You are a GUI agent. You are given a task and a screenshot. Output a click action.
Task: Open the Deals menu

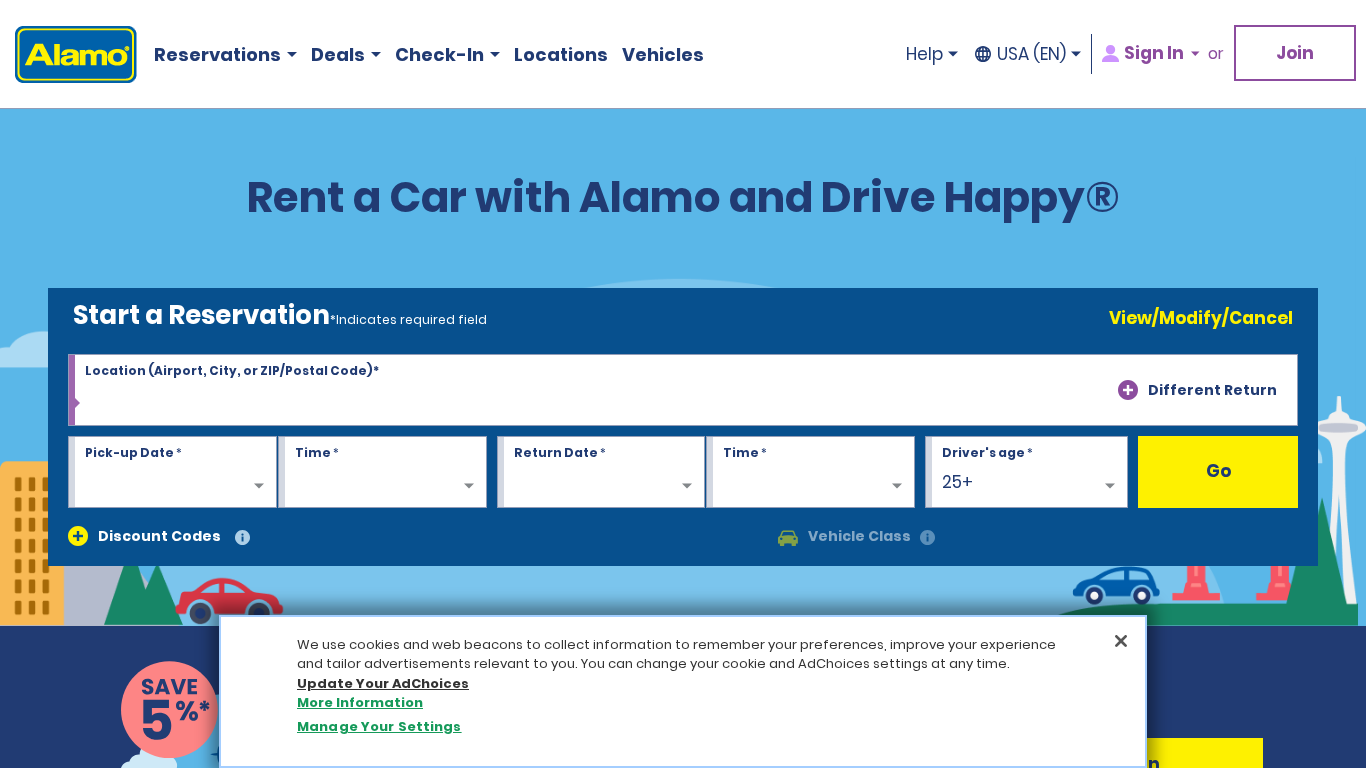[x=345, y=55]
